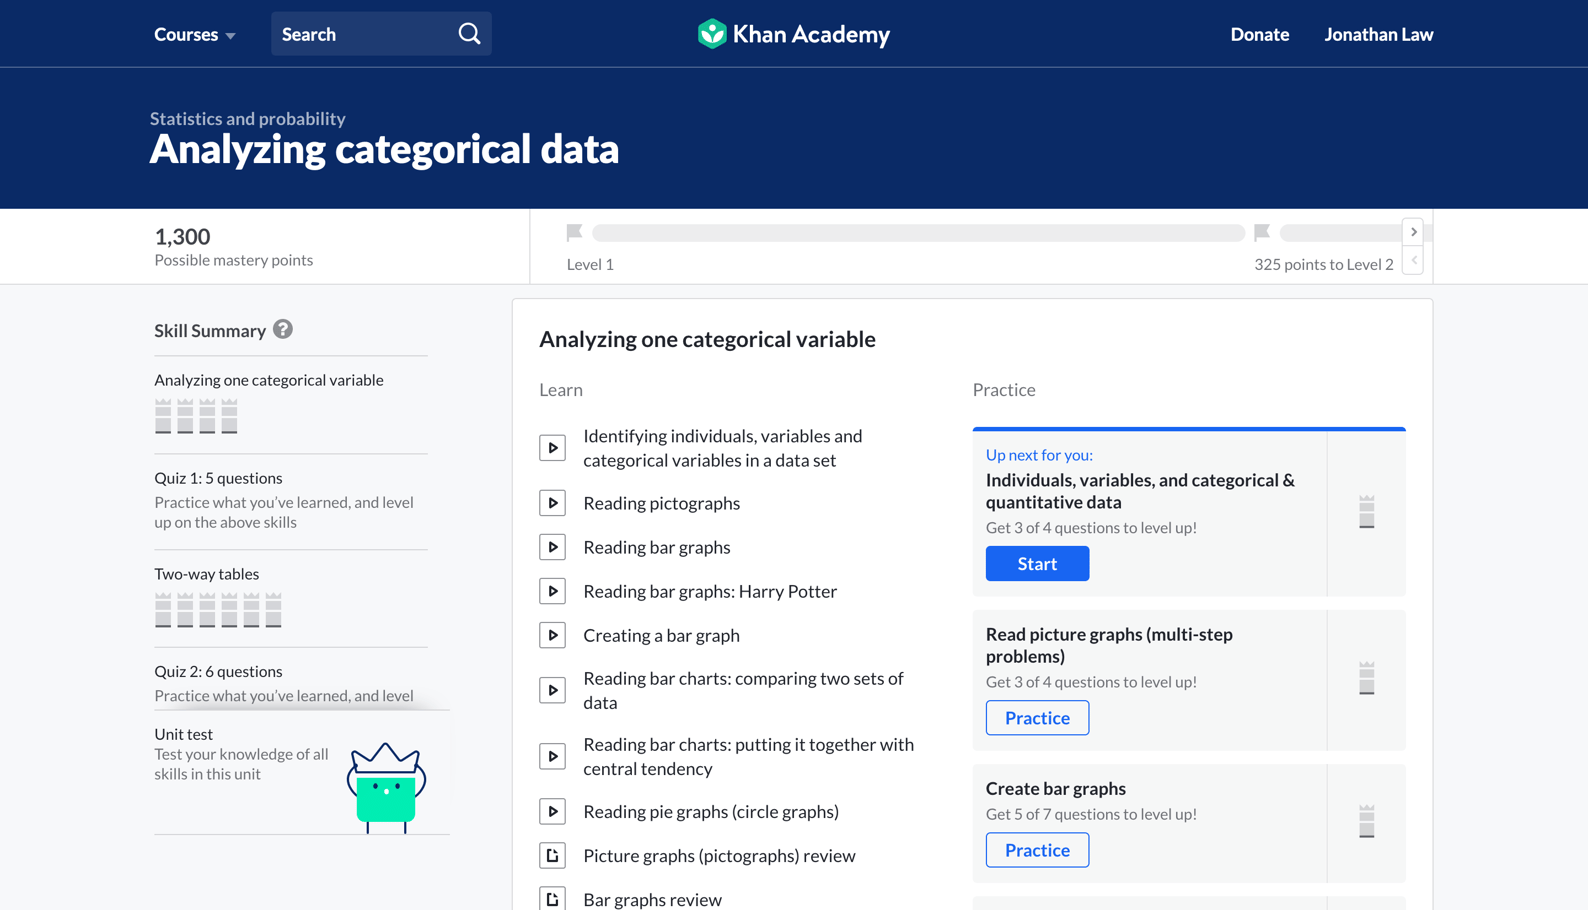Open the Jonathan Law account menu

tap(1378, 34)
